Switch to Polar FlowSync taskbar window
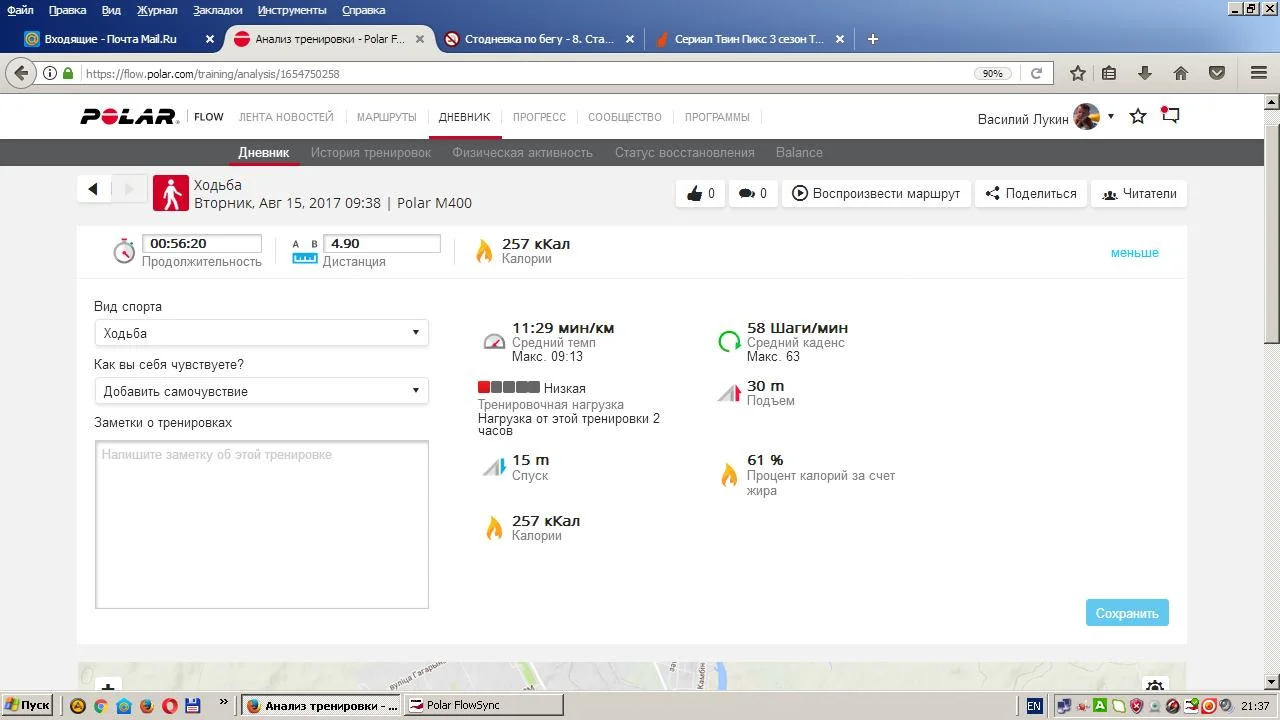This screenshot has width=1280, height=720. pyautogui.click(x=483, y=705)
